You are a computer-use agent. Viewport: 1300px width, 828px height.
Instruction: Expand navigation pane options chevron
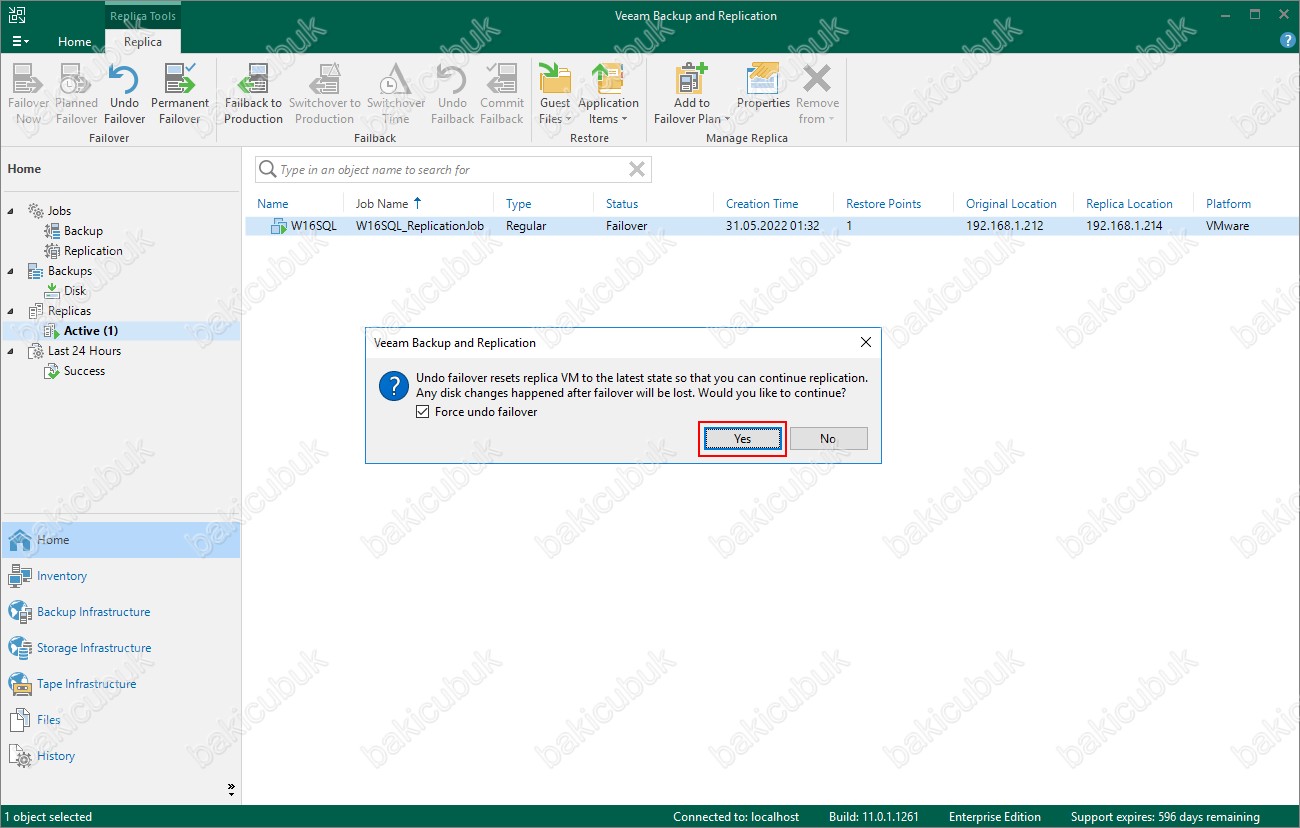coord(232,789)
